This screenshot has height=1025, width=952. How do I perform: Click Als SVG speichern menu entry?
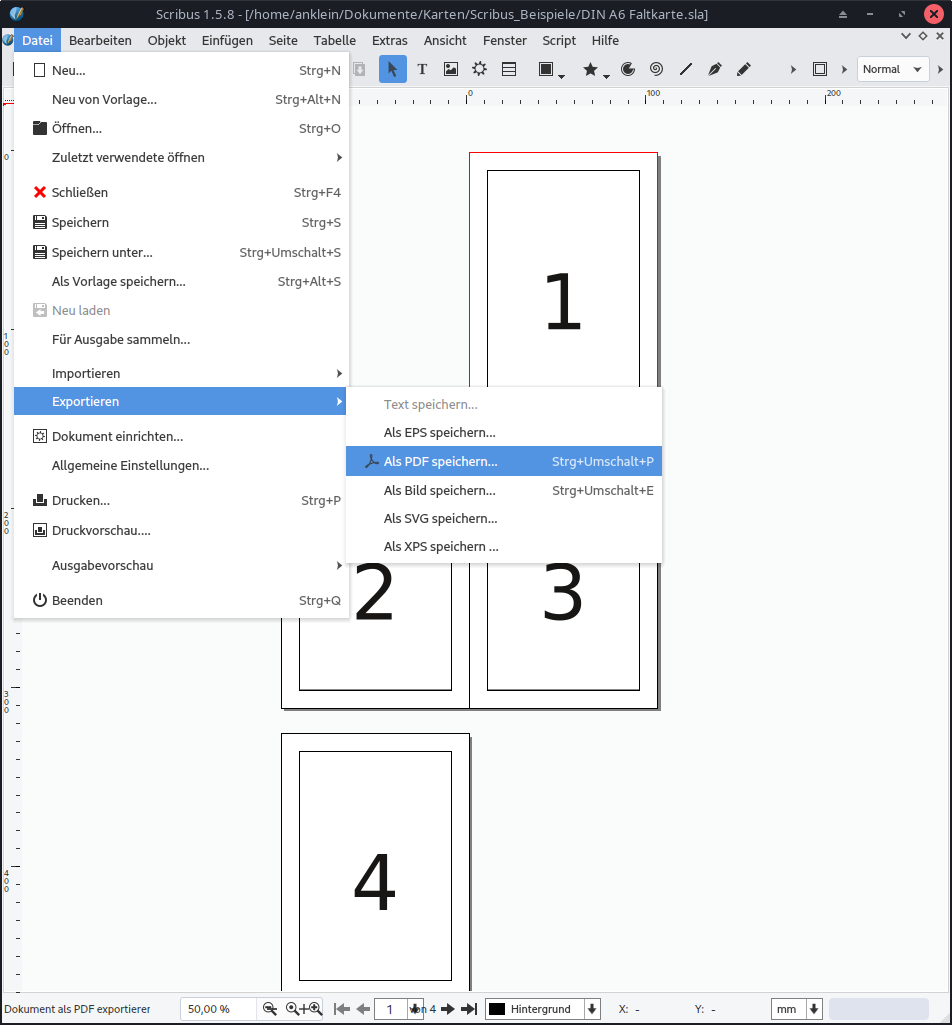click(440, 518)
